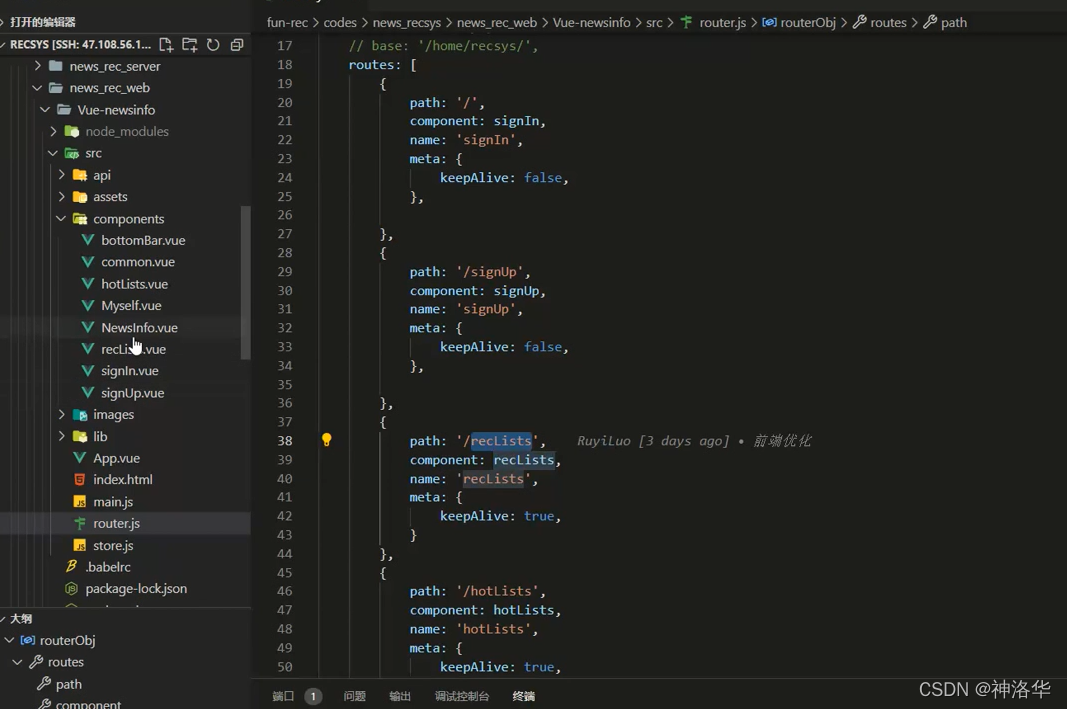
Task: Collapse all folders in explorer
Action: pos(237,45)
